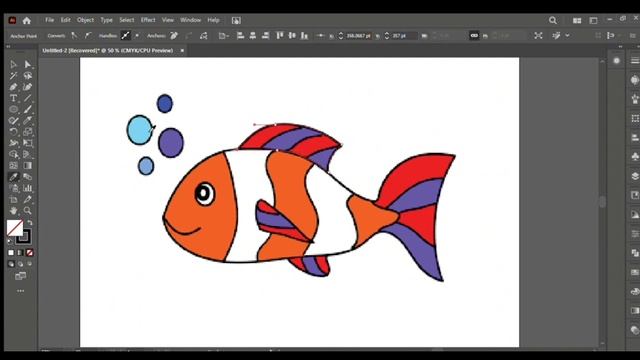Select the Direct Selection tool
This screenshot has width=640, height=360.
coord(27,64)
